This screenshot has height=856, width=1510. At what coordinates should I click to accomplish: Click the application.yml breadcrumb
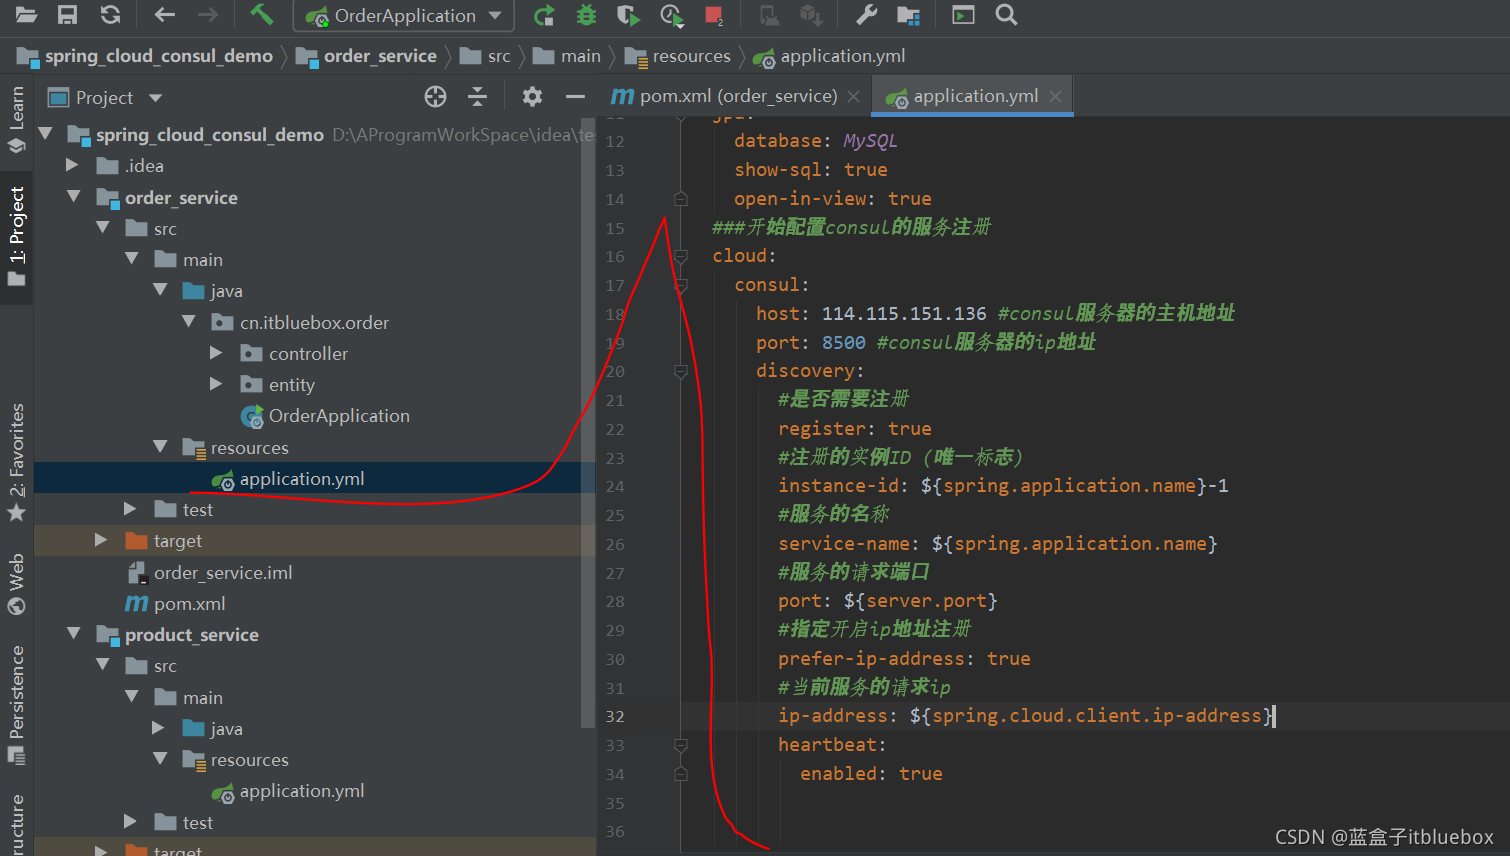830,56
